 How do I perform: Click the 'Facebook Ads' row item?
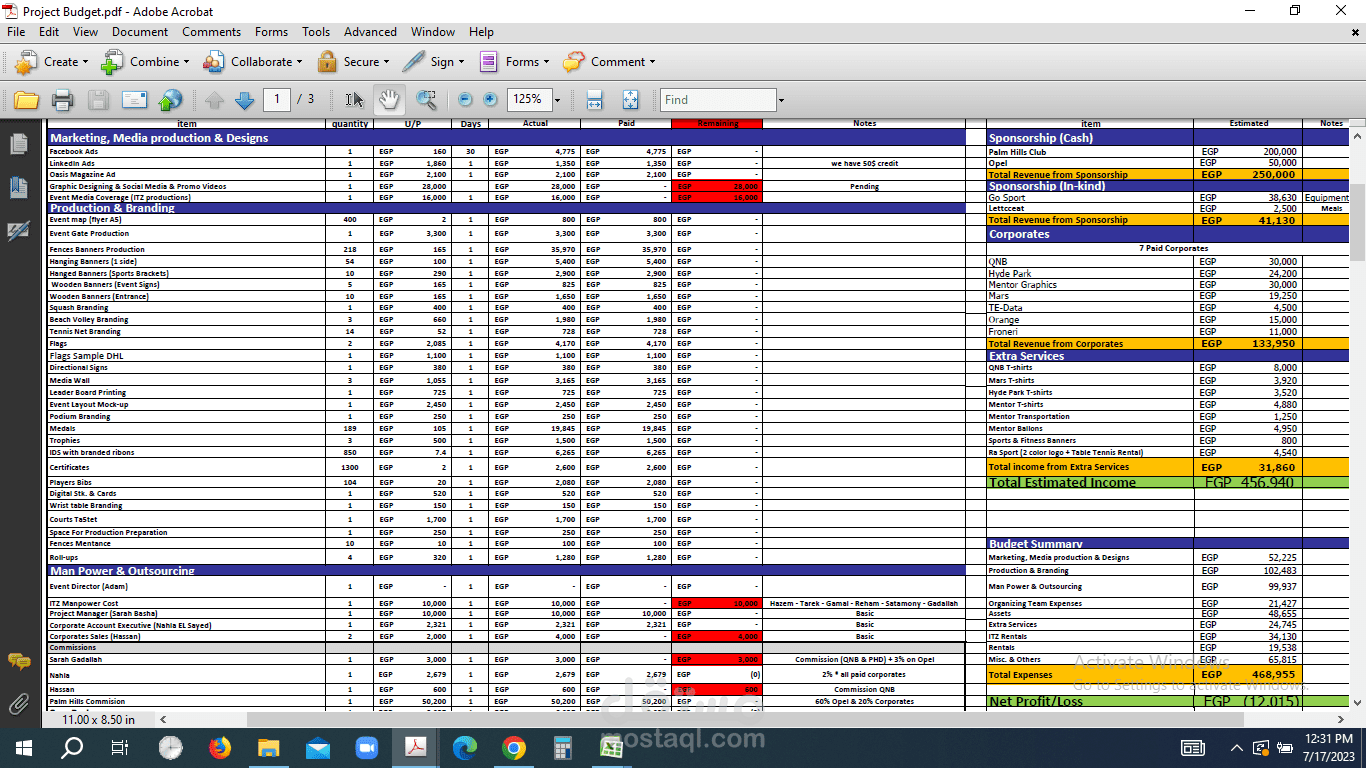74,152
